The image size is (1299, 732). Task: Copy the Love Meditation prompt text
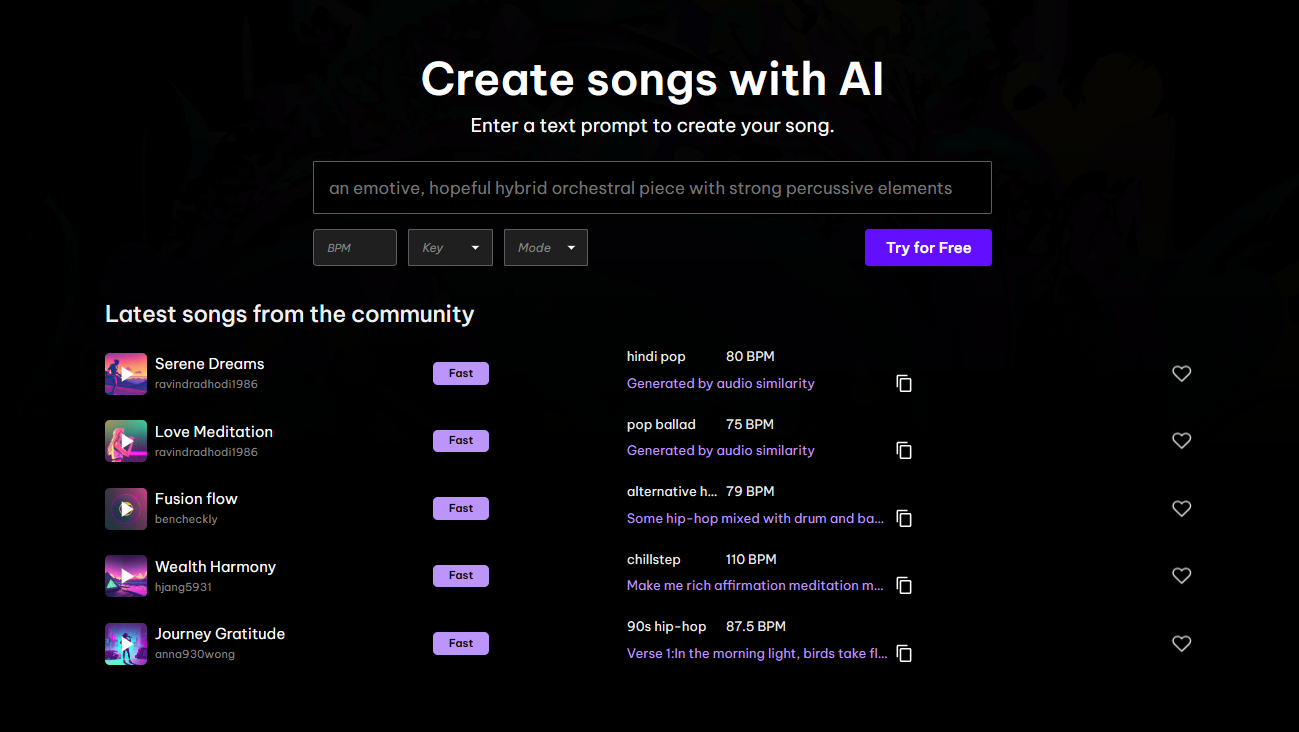click(x=904, y=451)
